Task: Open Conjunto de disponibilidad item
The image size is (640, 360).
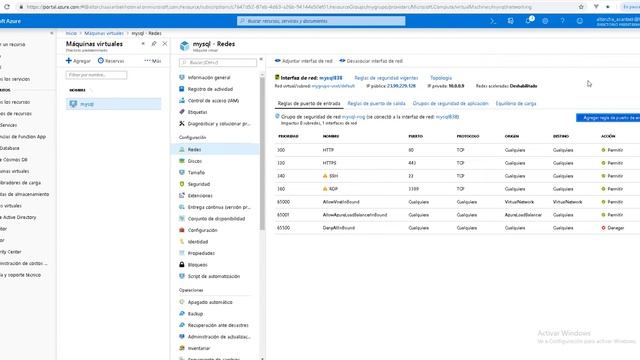Action: click(215, 219)
